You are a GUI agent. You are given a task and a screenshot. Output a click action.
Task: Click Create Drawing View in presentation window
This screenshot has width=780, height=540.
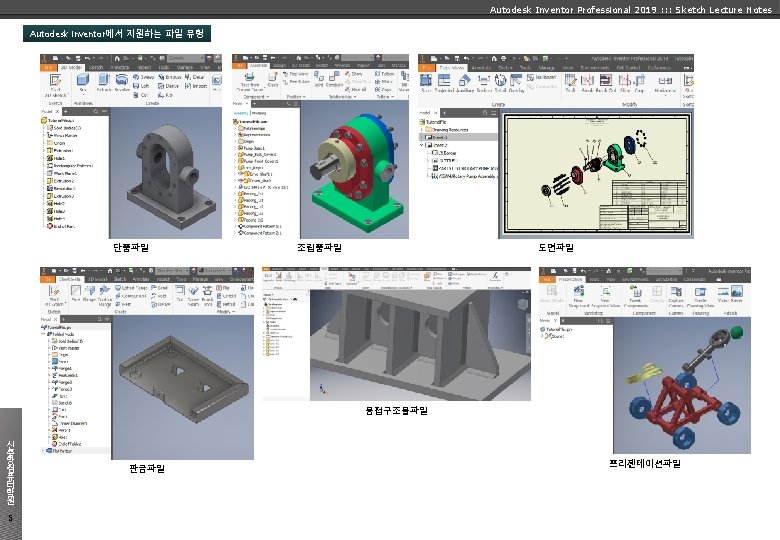pos(700,297)
